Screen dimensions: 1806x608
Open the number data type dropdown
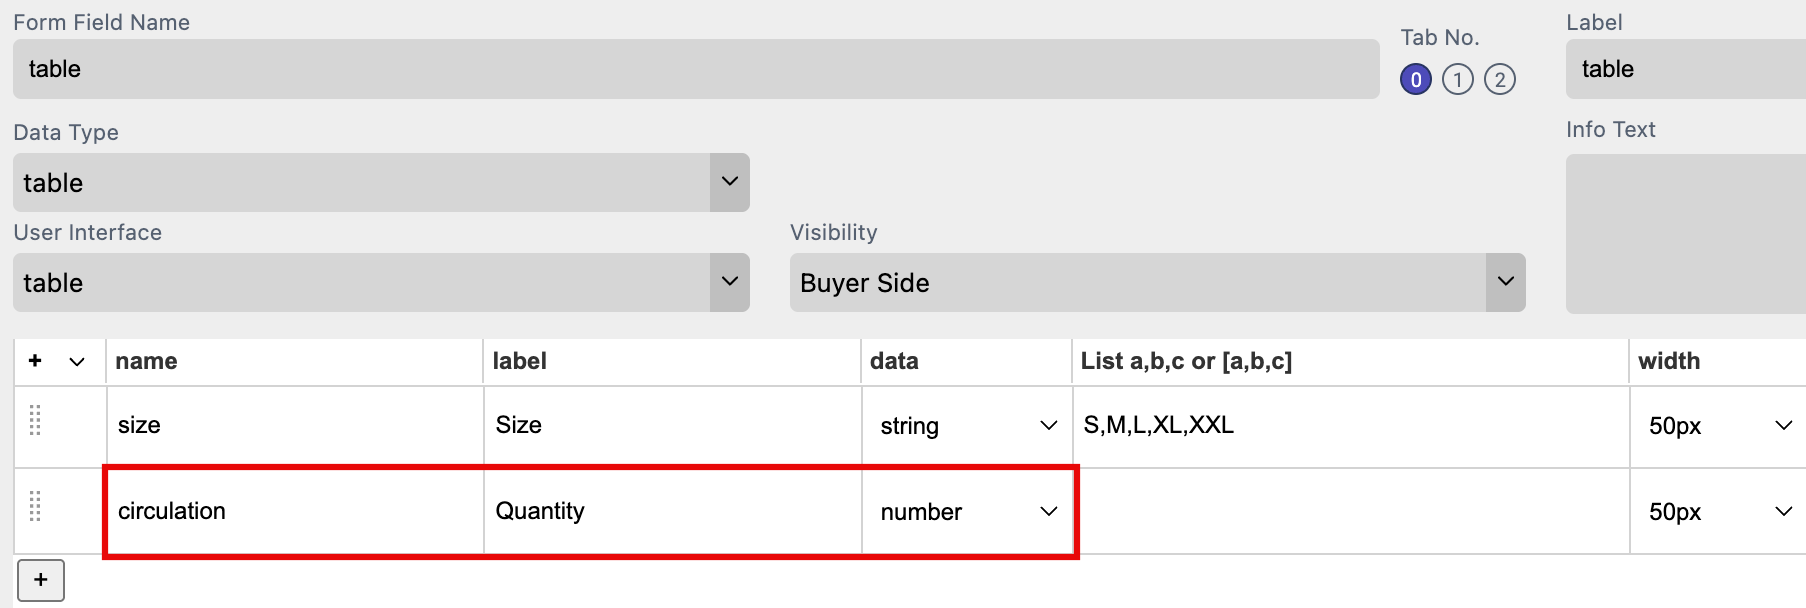click(x=966, y=512)
